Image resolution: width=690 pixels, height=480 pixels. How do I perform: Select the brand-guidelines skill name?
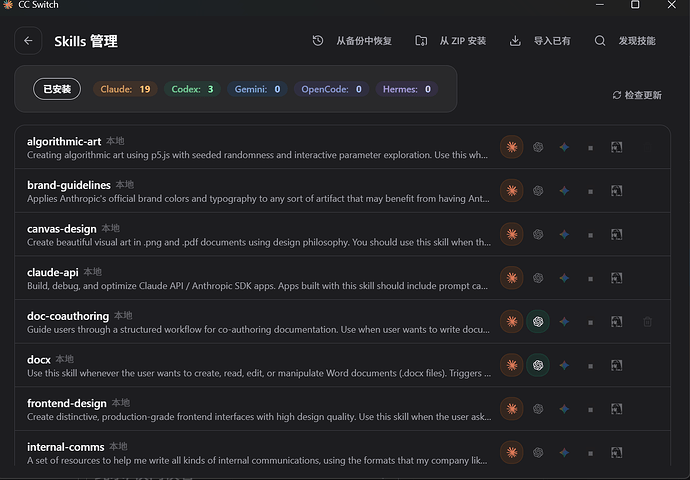click(x=69, y=185)
